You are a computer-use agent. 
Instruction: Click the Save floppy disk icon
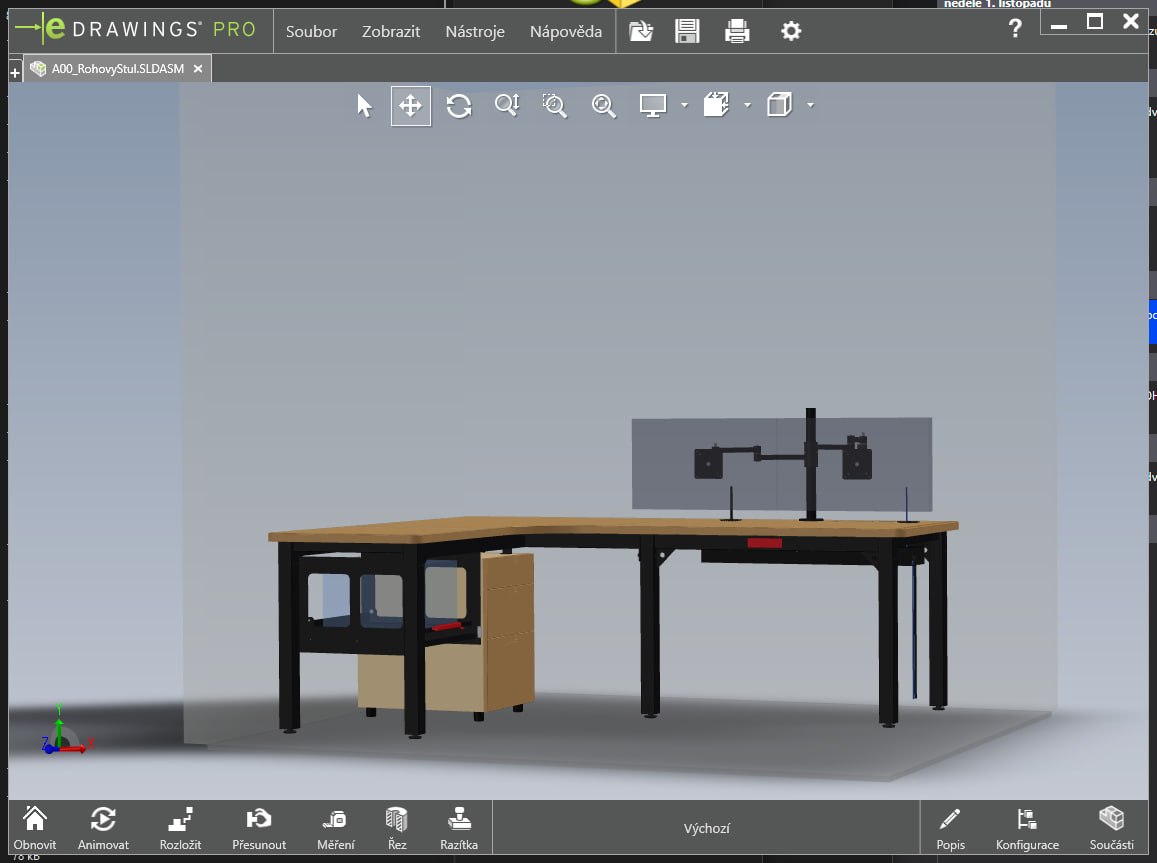click(687, 31)
